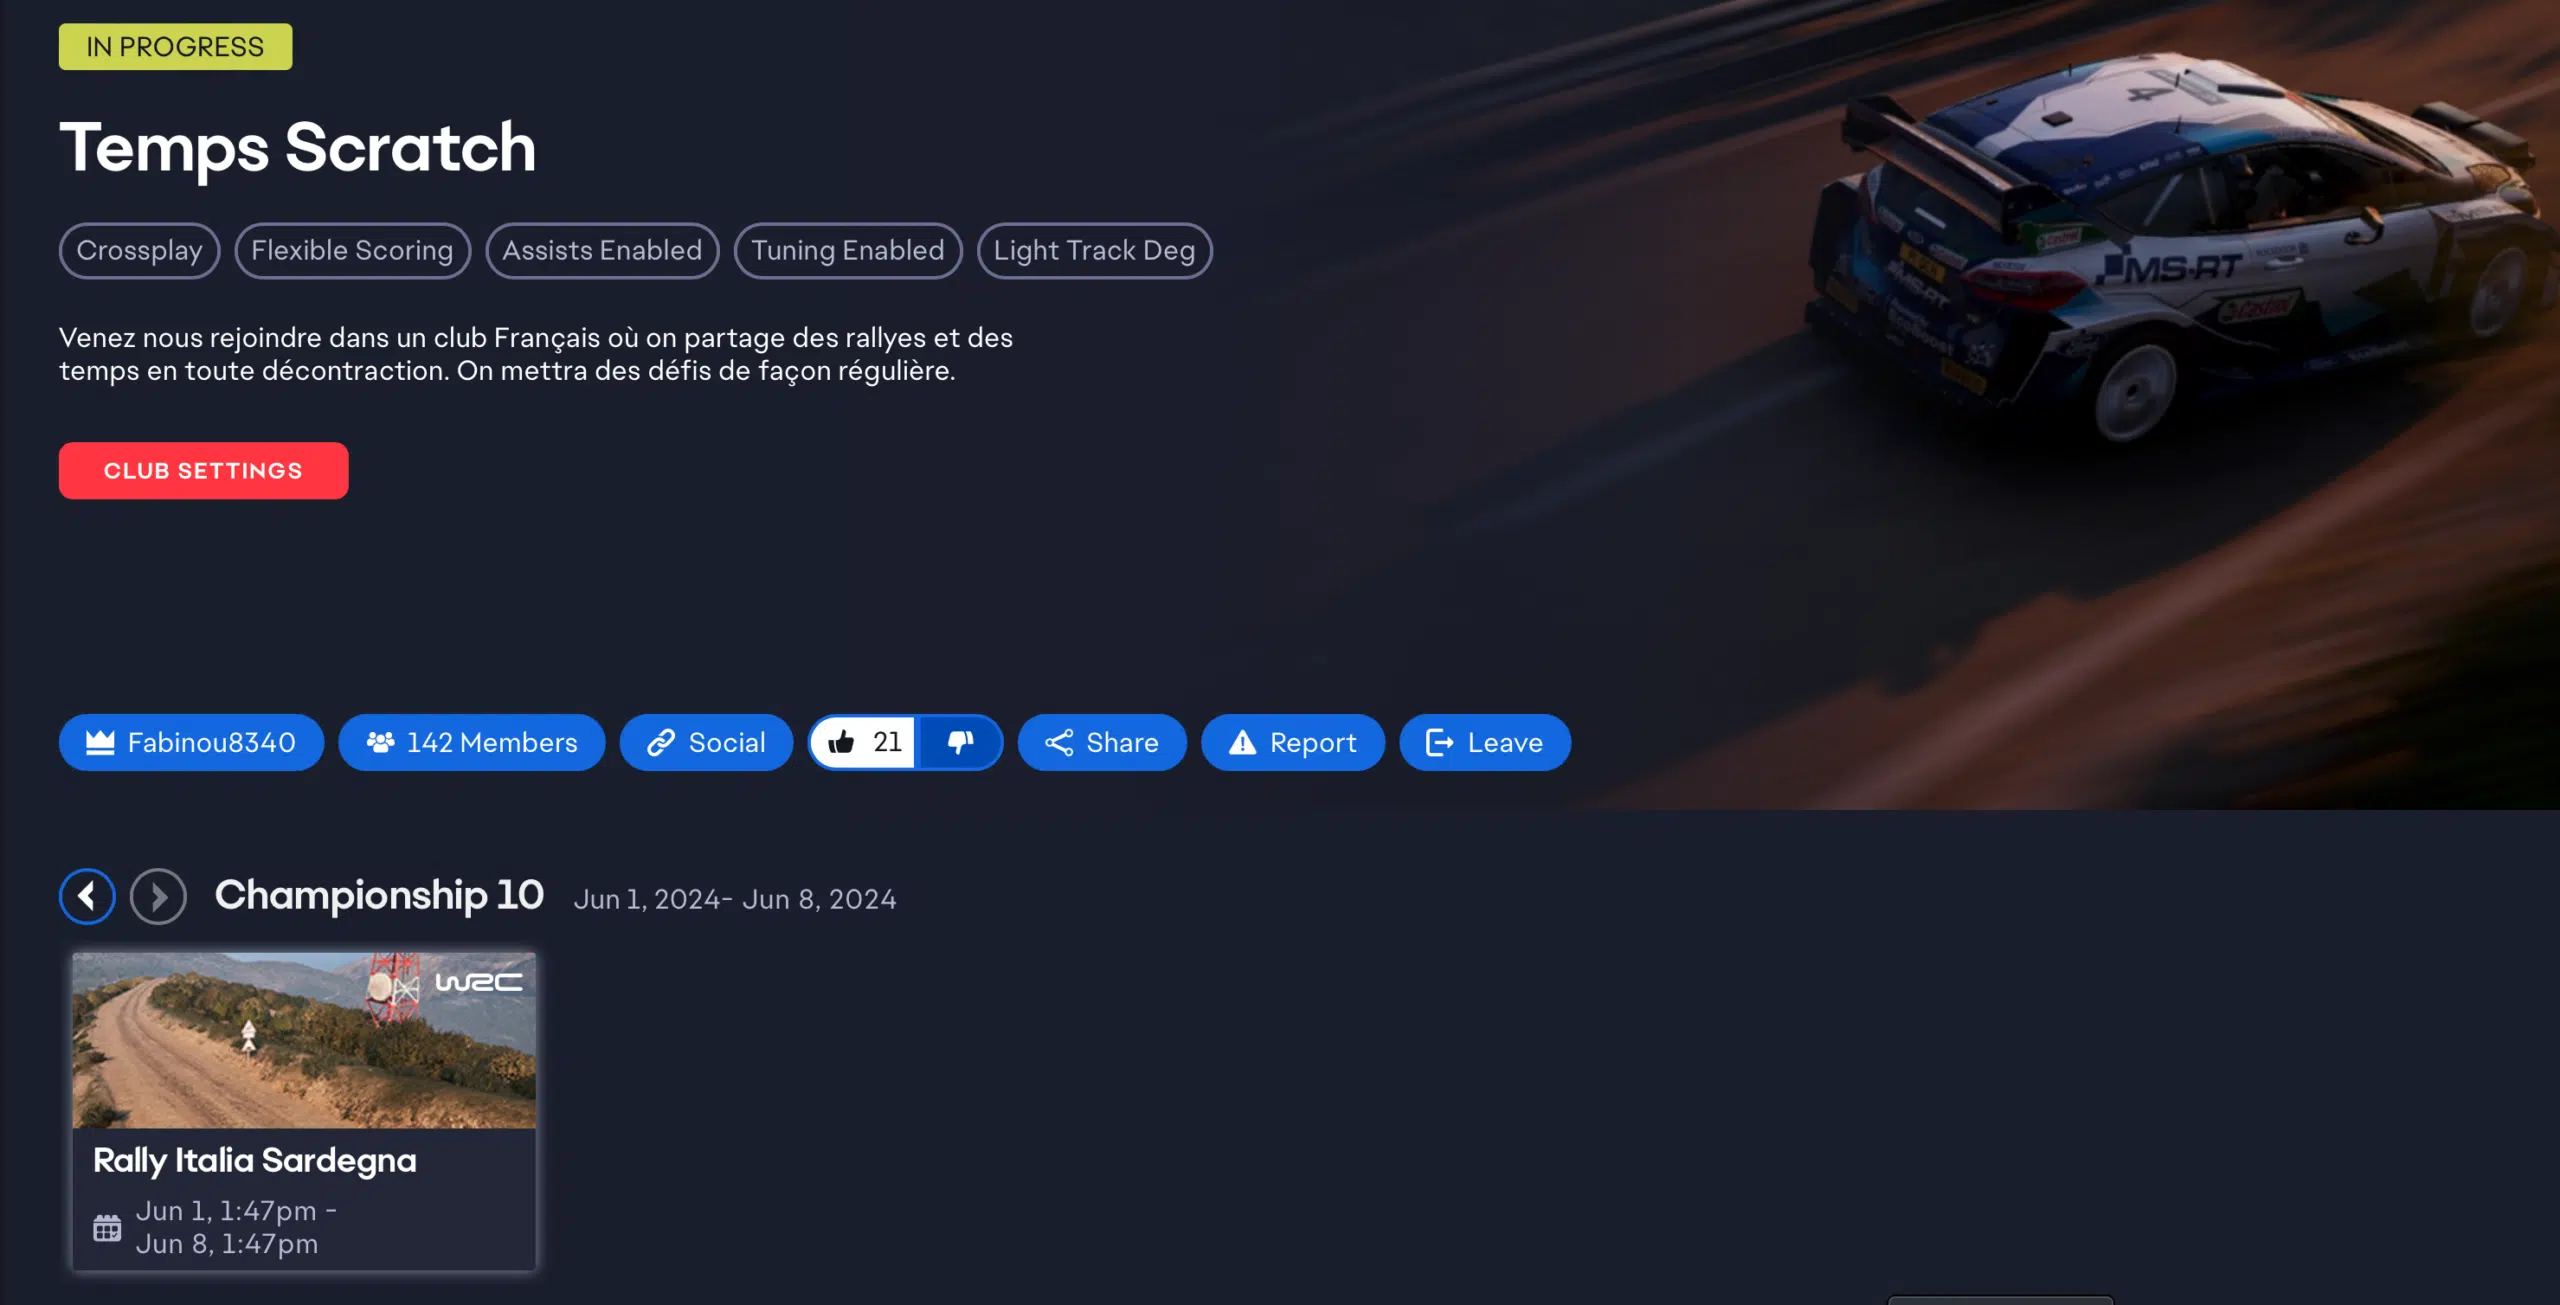Image resolution: width=2560 pixels, height=1305 pixels.
Task: Click the crown icon beside Fabinou8340
Action: coord(100,742)
